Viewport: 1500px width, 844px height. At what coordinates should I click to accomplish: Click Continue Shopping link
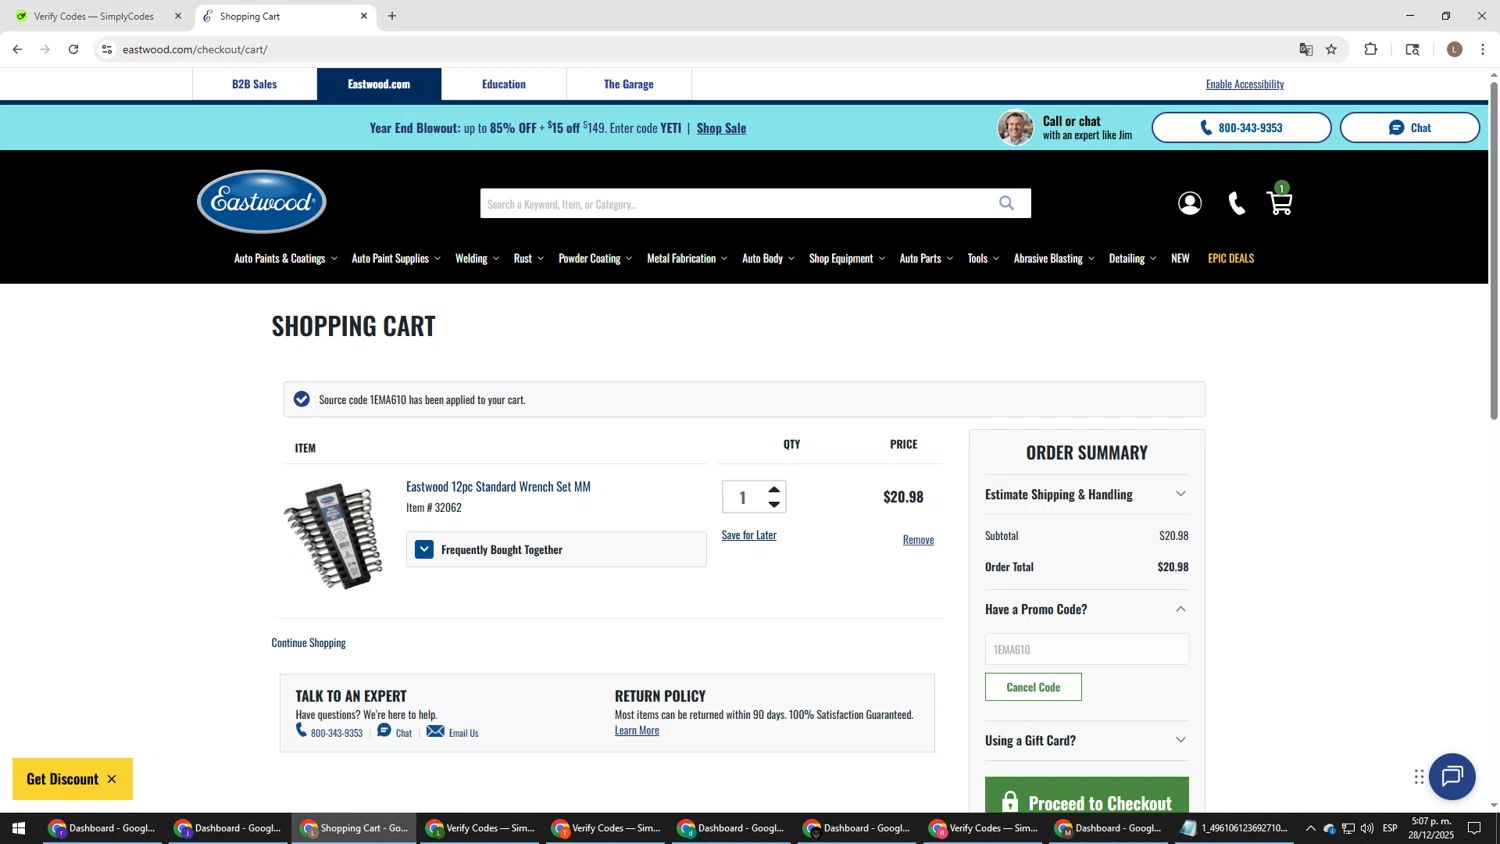(x=308, y=643)
